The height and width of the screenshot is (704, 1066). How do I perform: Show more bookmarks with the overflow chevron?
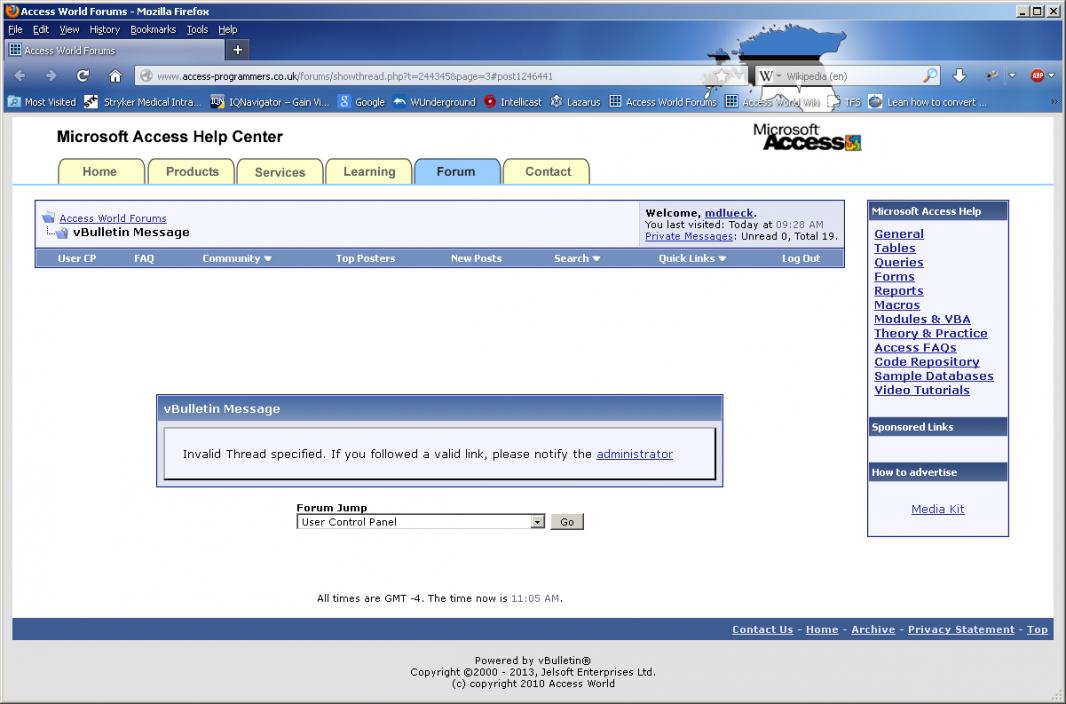(1054, 102)
